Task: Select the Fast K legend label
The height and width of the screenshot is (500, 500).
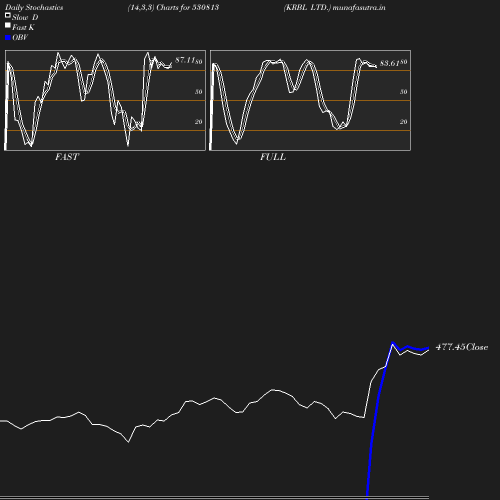Action: (x=23, y=27)
